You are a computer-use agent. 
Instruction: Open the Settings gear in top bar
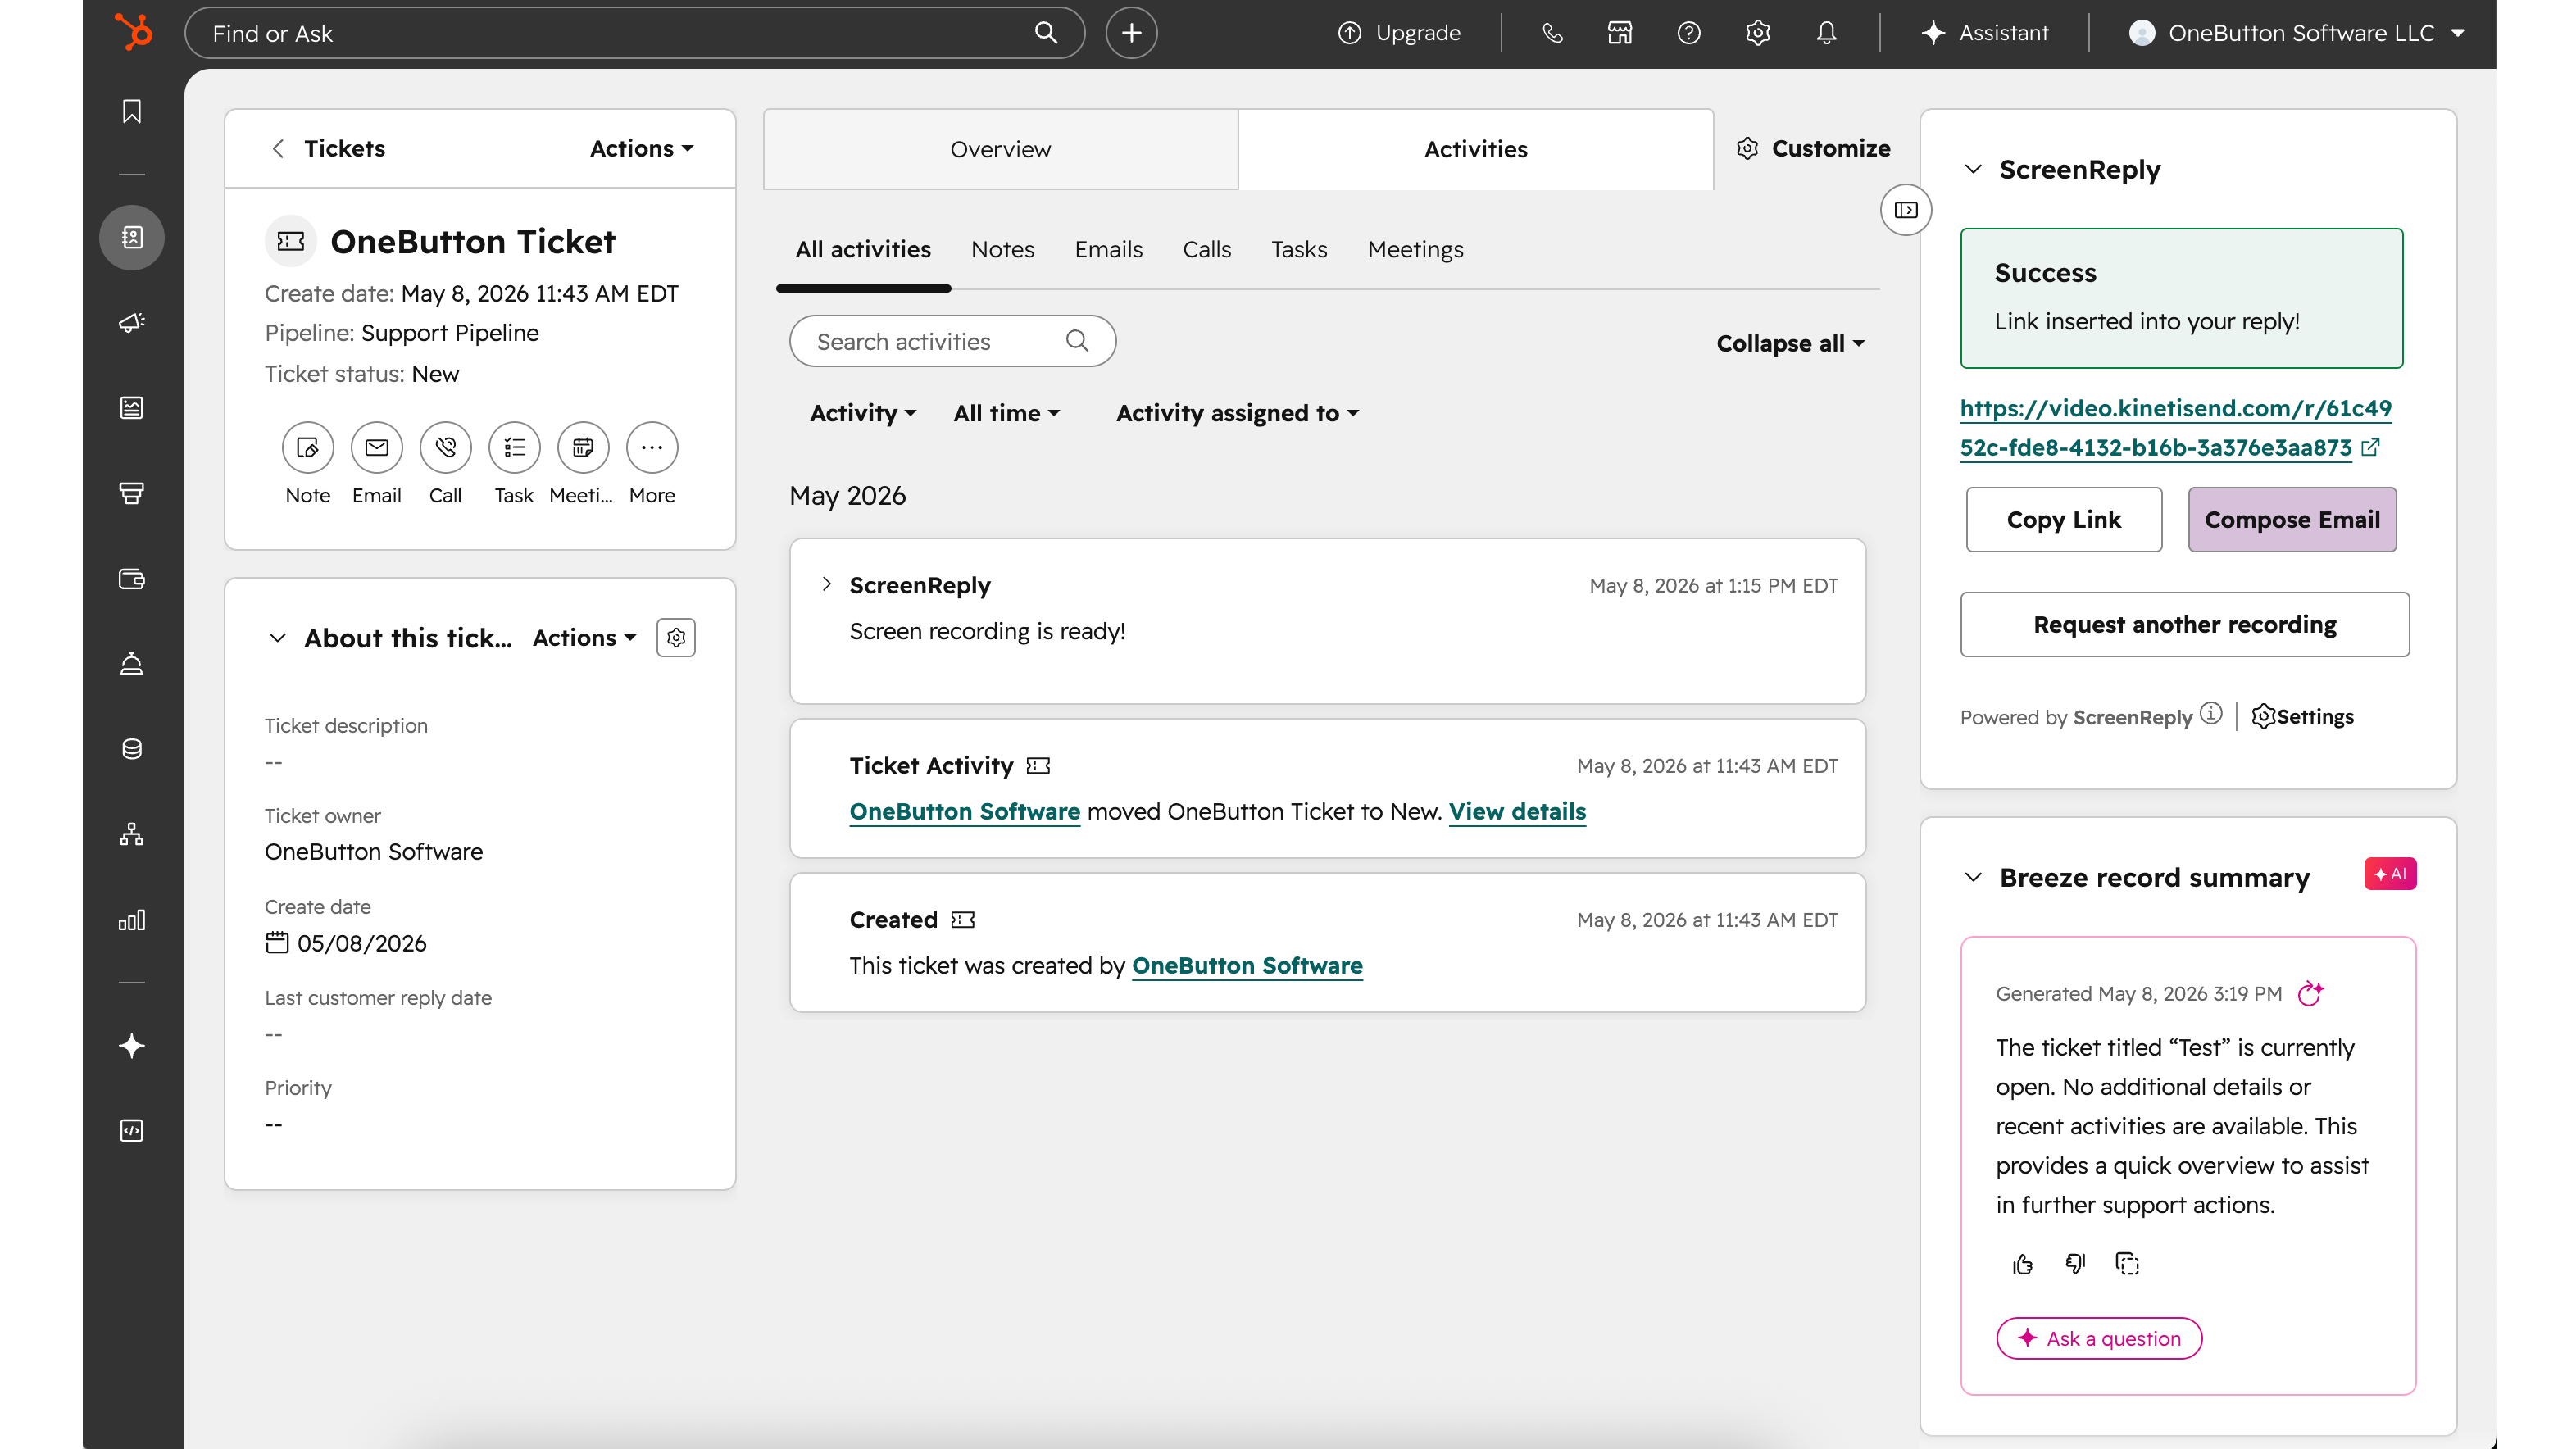1757,33
